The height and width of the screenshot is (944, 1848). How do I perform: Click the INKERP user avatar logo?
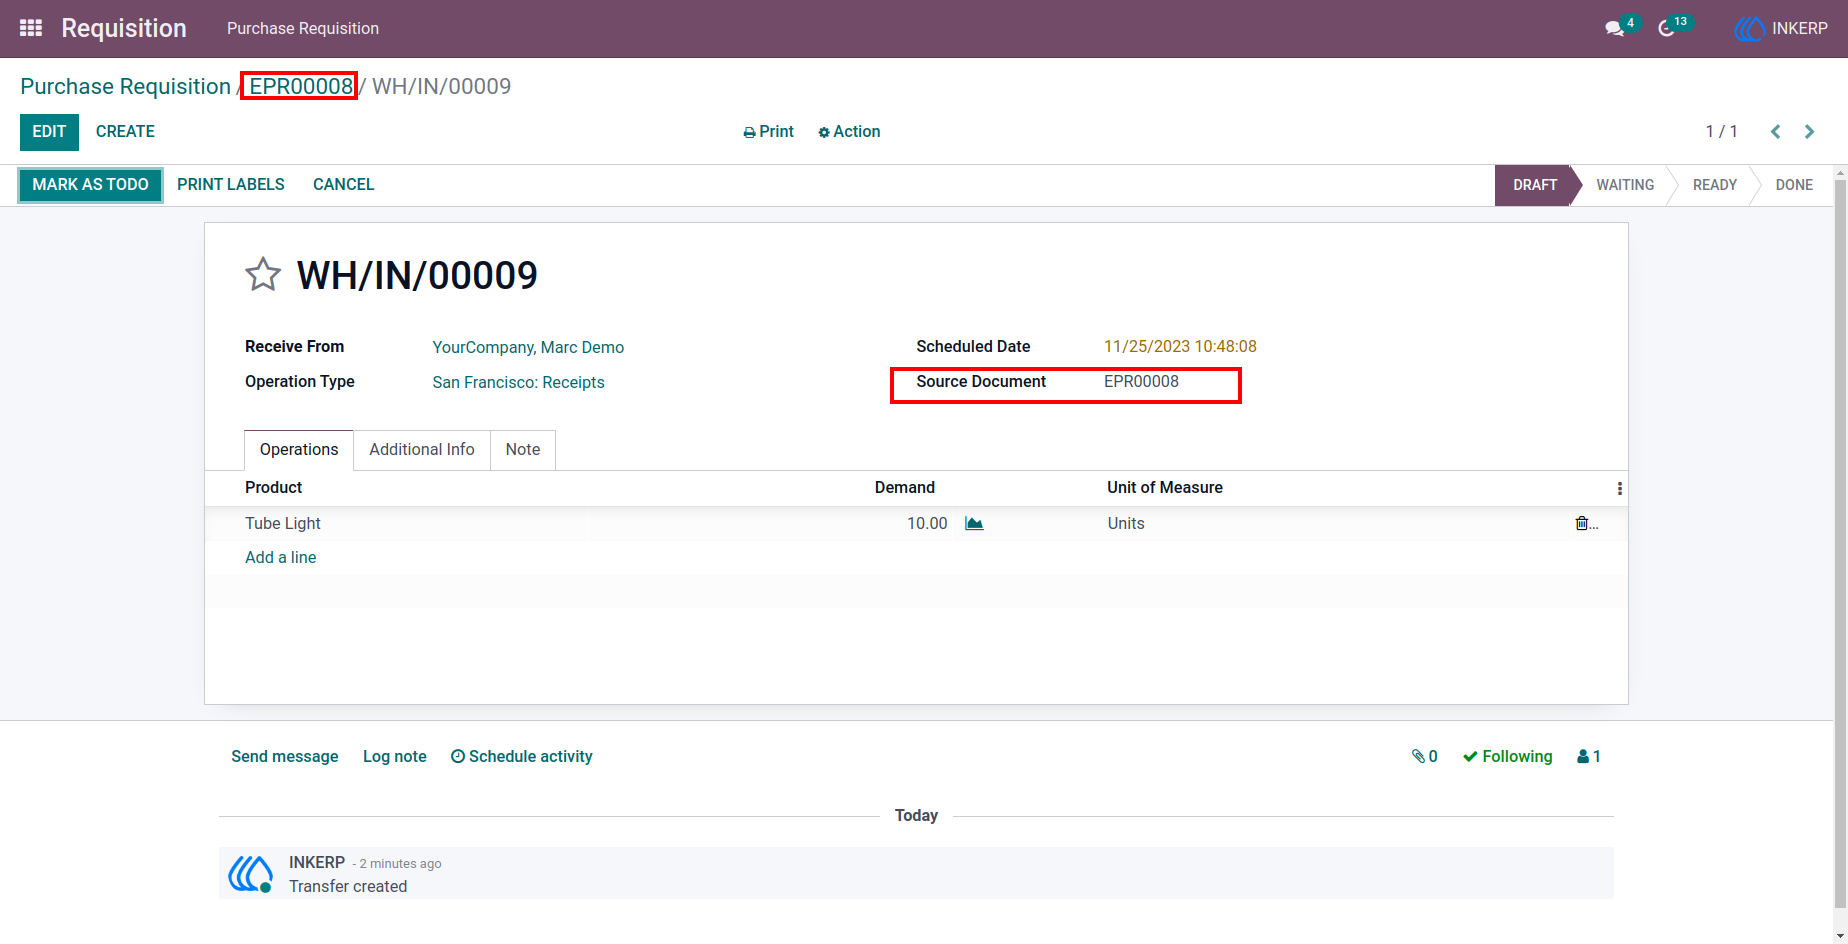click(1749, 28)
